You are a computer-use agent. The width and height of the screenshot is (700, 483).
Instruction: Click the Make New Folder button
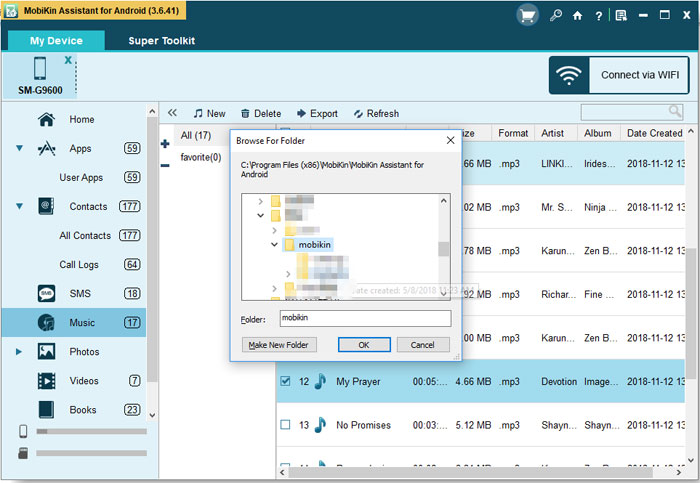[279, 345]
